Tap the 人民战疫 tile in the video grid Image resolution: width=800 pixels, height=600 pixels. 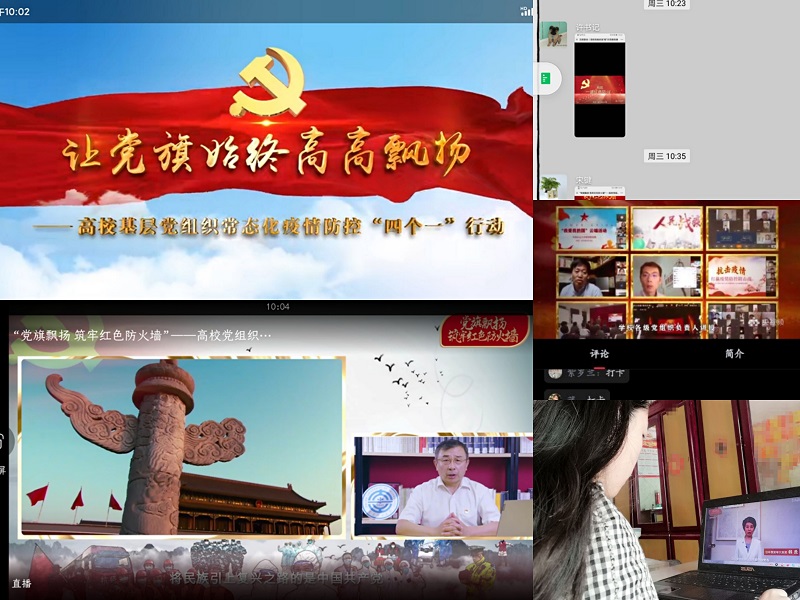(x=667, y=228)
